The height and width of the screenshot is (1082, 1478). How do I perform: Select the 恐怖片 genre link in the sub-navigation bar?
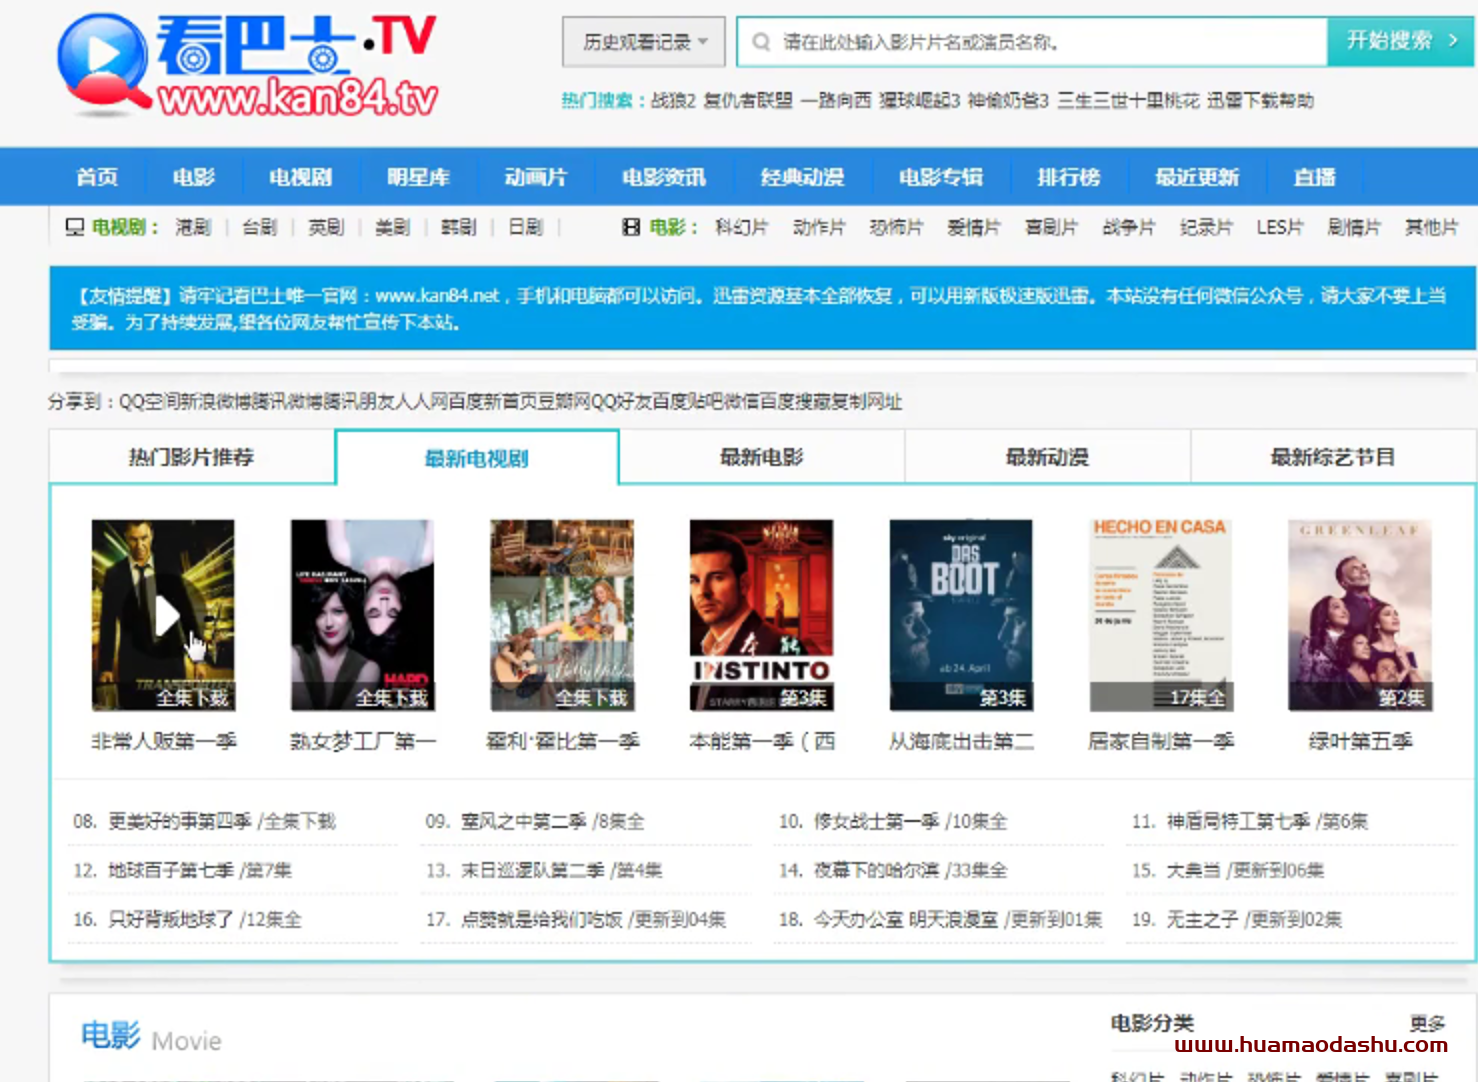click(x=896, y=227)
